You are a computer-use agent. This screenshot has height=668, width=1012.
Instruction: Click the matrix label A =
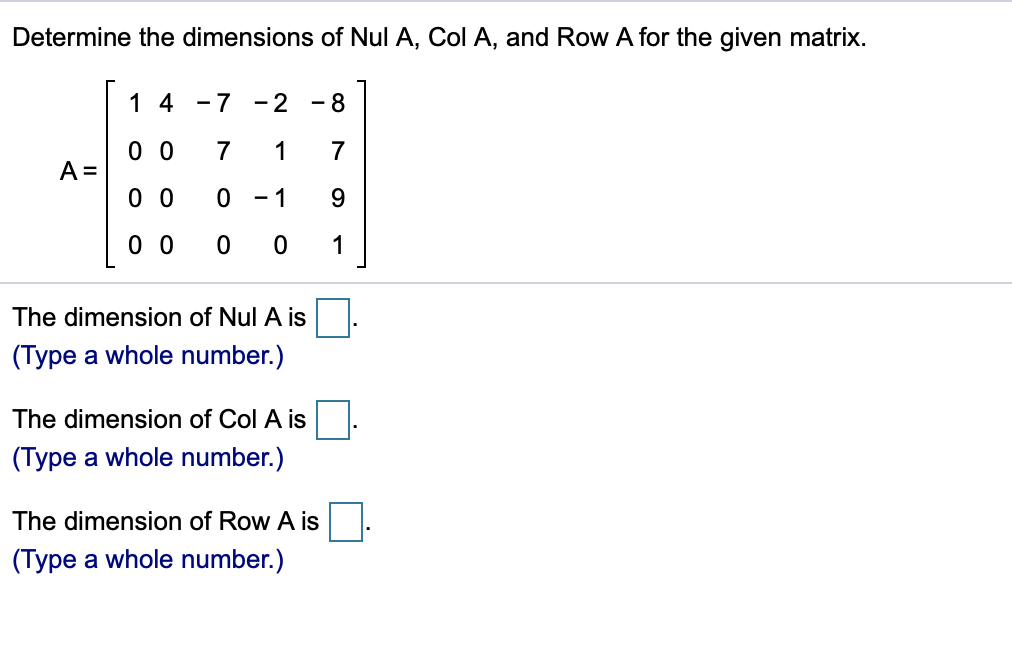coord(77,172)
